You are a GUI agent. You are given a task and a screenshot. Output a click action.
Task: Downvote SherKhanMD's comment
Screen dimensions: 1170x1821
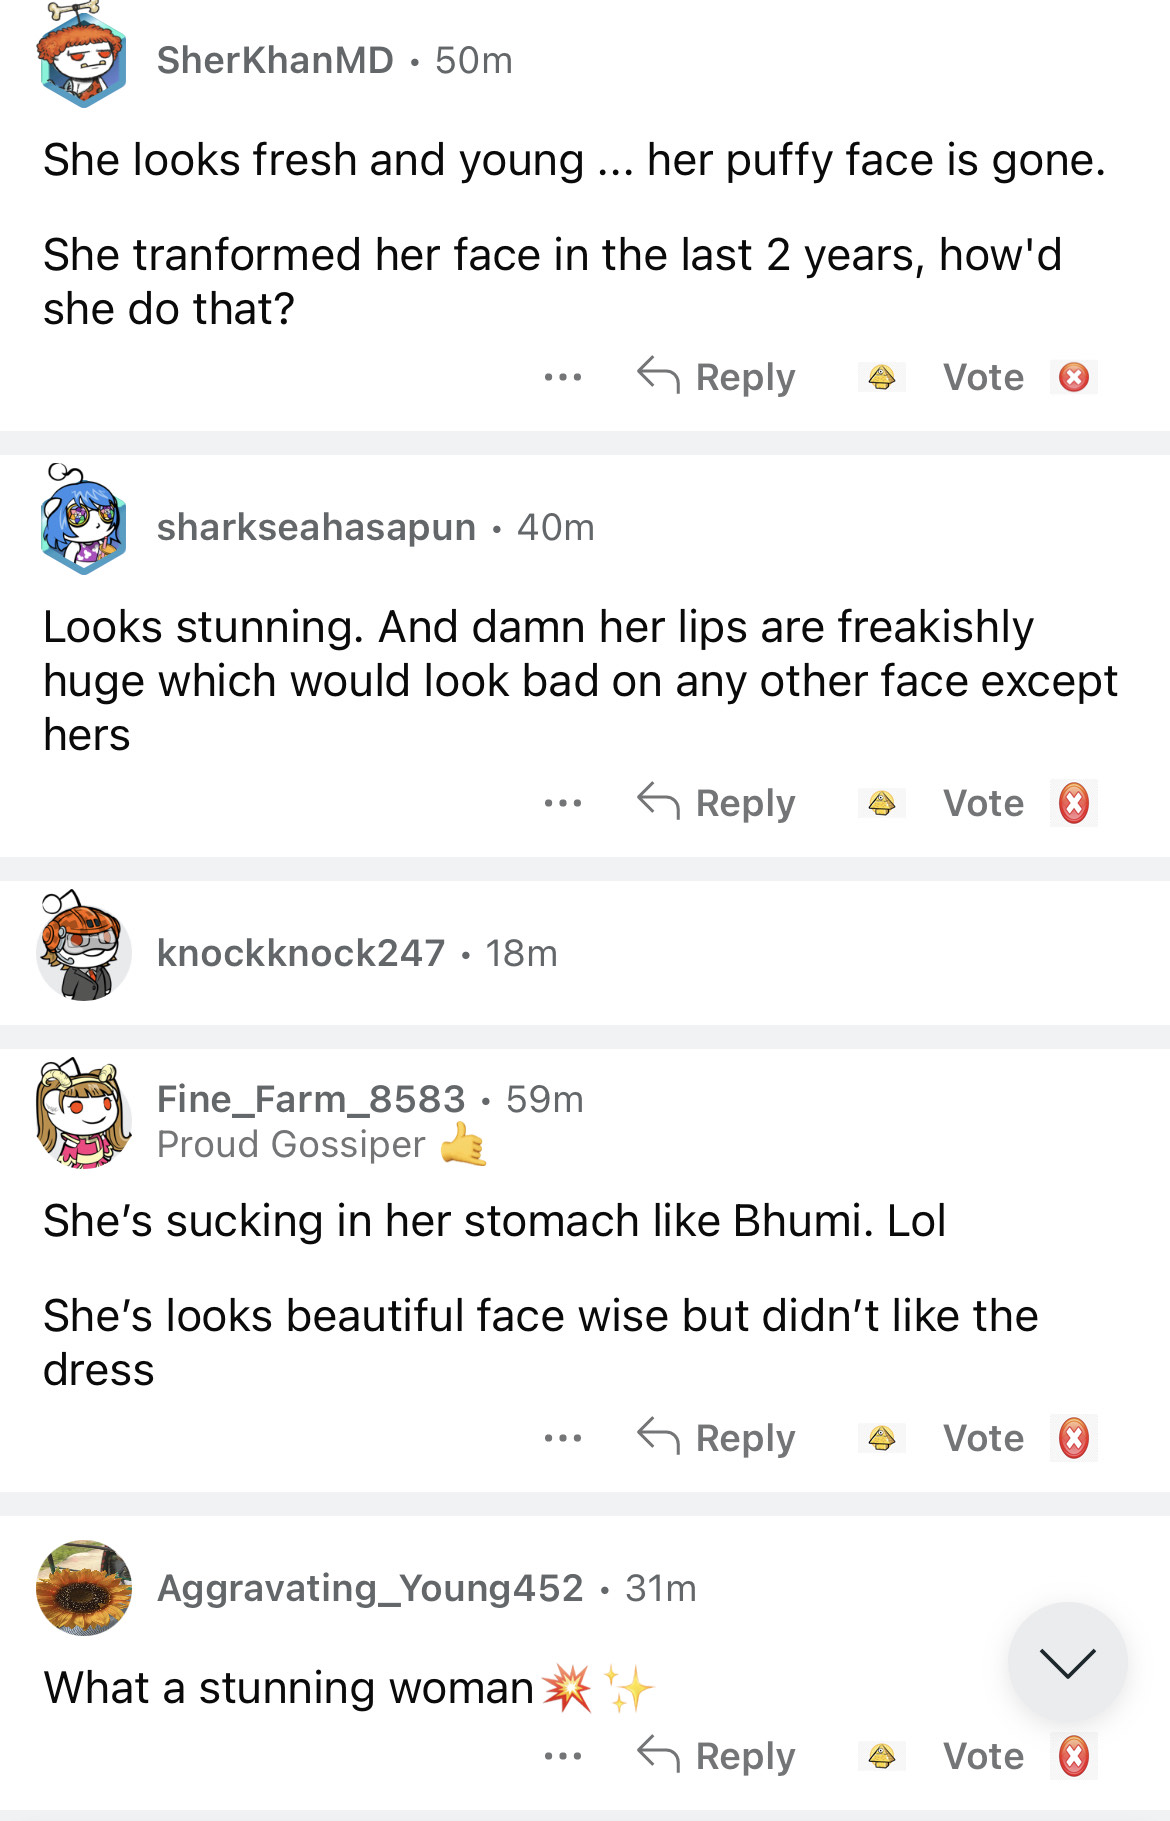pos(1074,378)
